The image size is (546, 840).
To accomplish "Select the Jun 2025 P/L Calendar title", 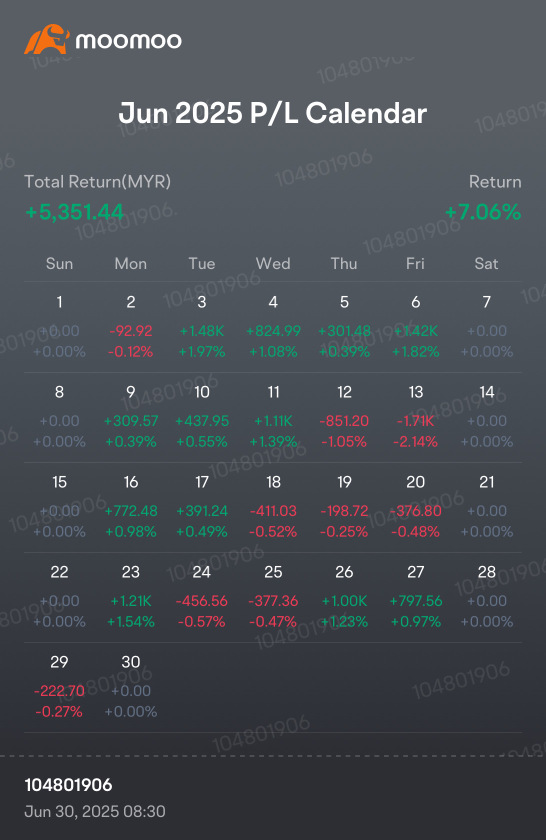I will pos(273,113).
